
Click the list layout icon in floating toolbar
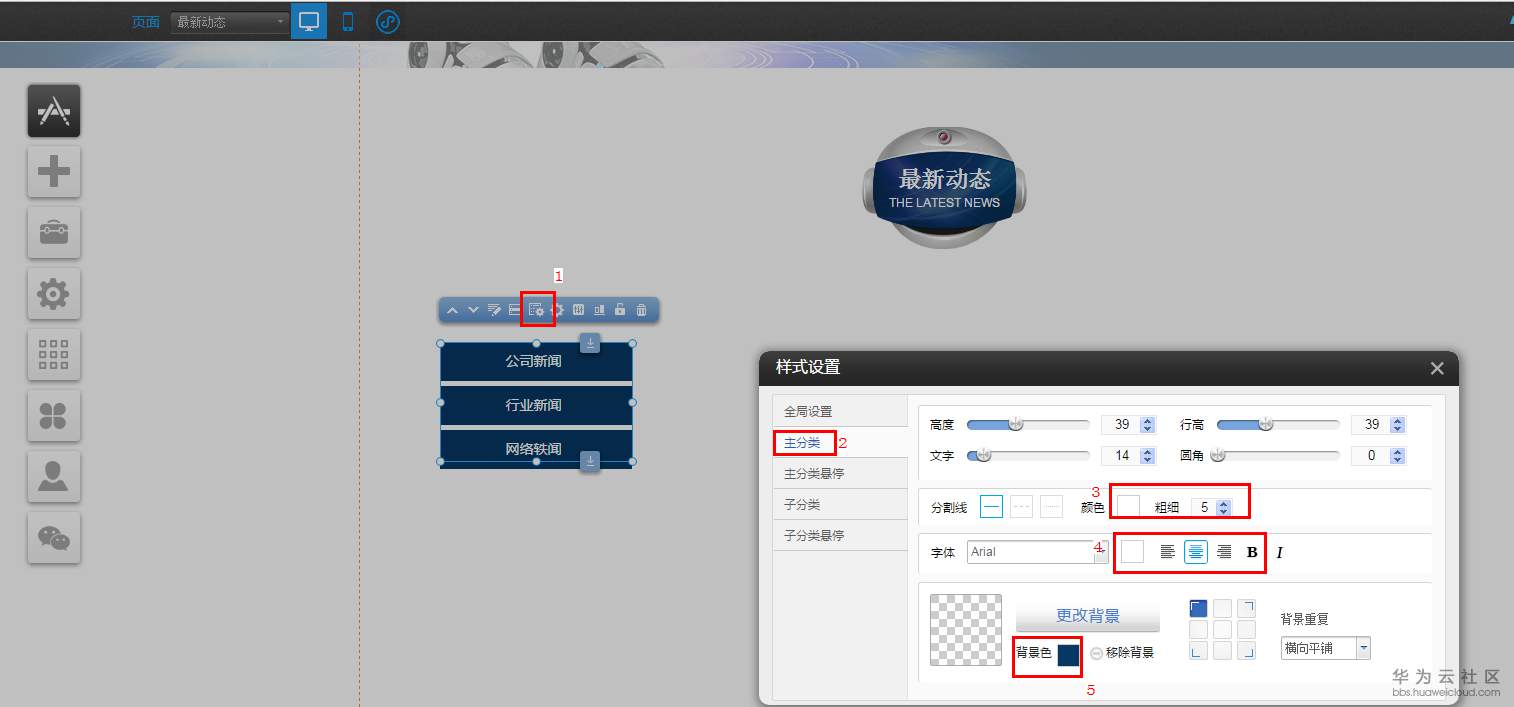[x=514, y=310]
